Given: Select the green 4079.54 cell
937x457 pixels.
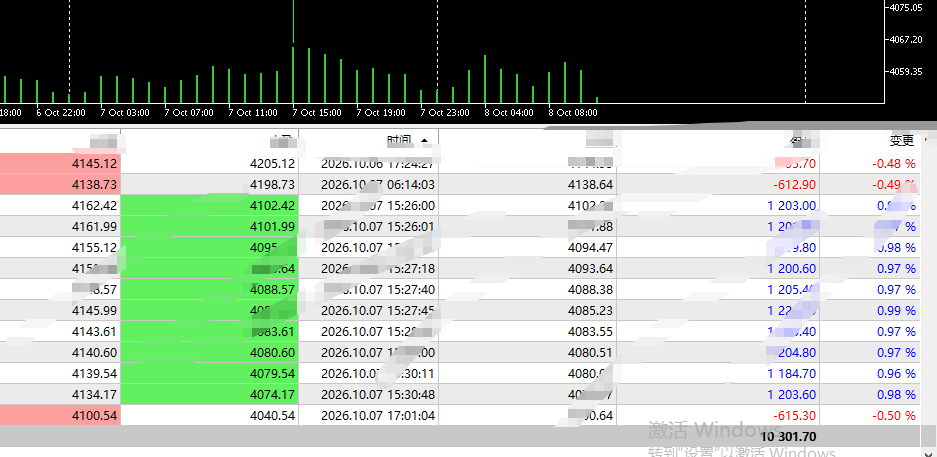Looking at the screenshot, I should (x=272, y=373).
